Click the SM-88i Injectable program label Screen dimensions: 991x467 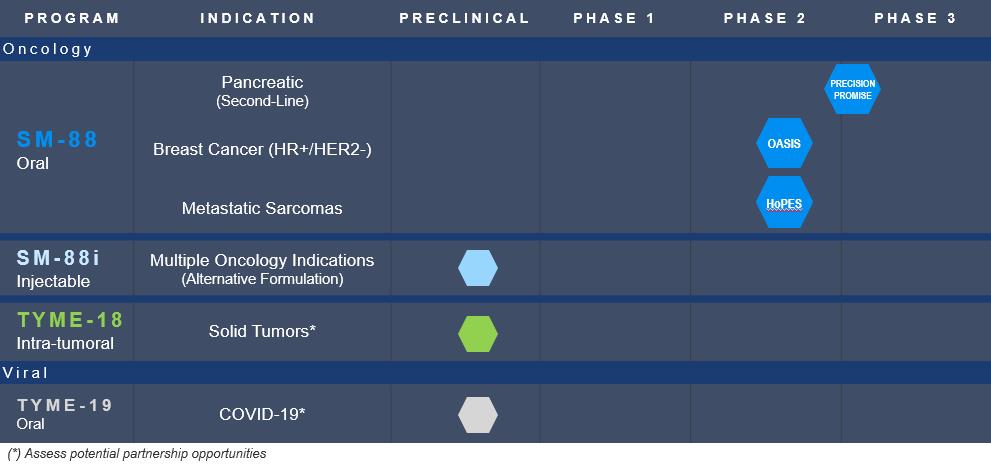(x=58, y=268)
